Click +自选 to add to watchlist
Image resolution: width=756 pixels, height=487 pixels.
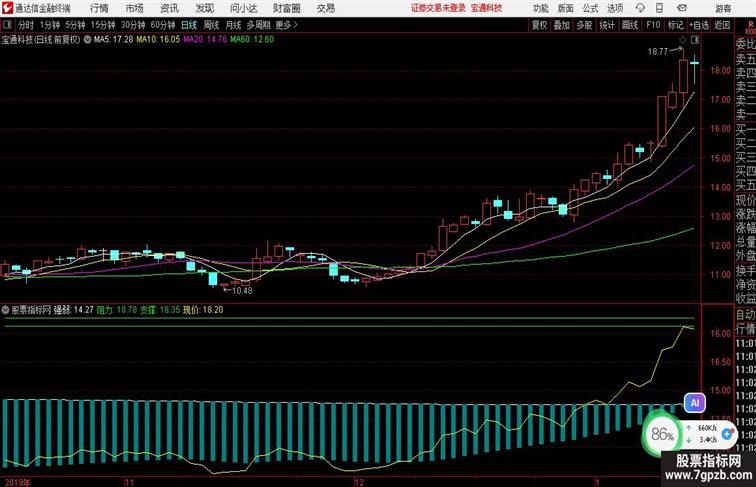click(x=699, y=25)
